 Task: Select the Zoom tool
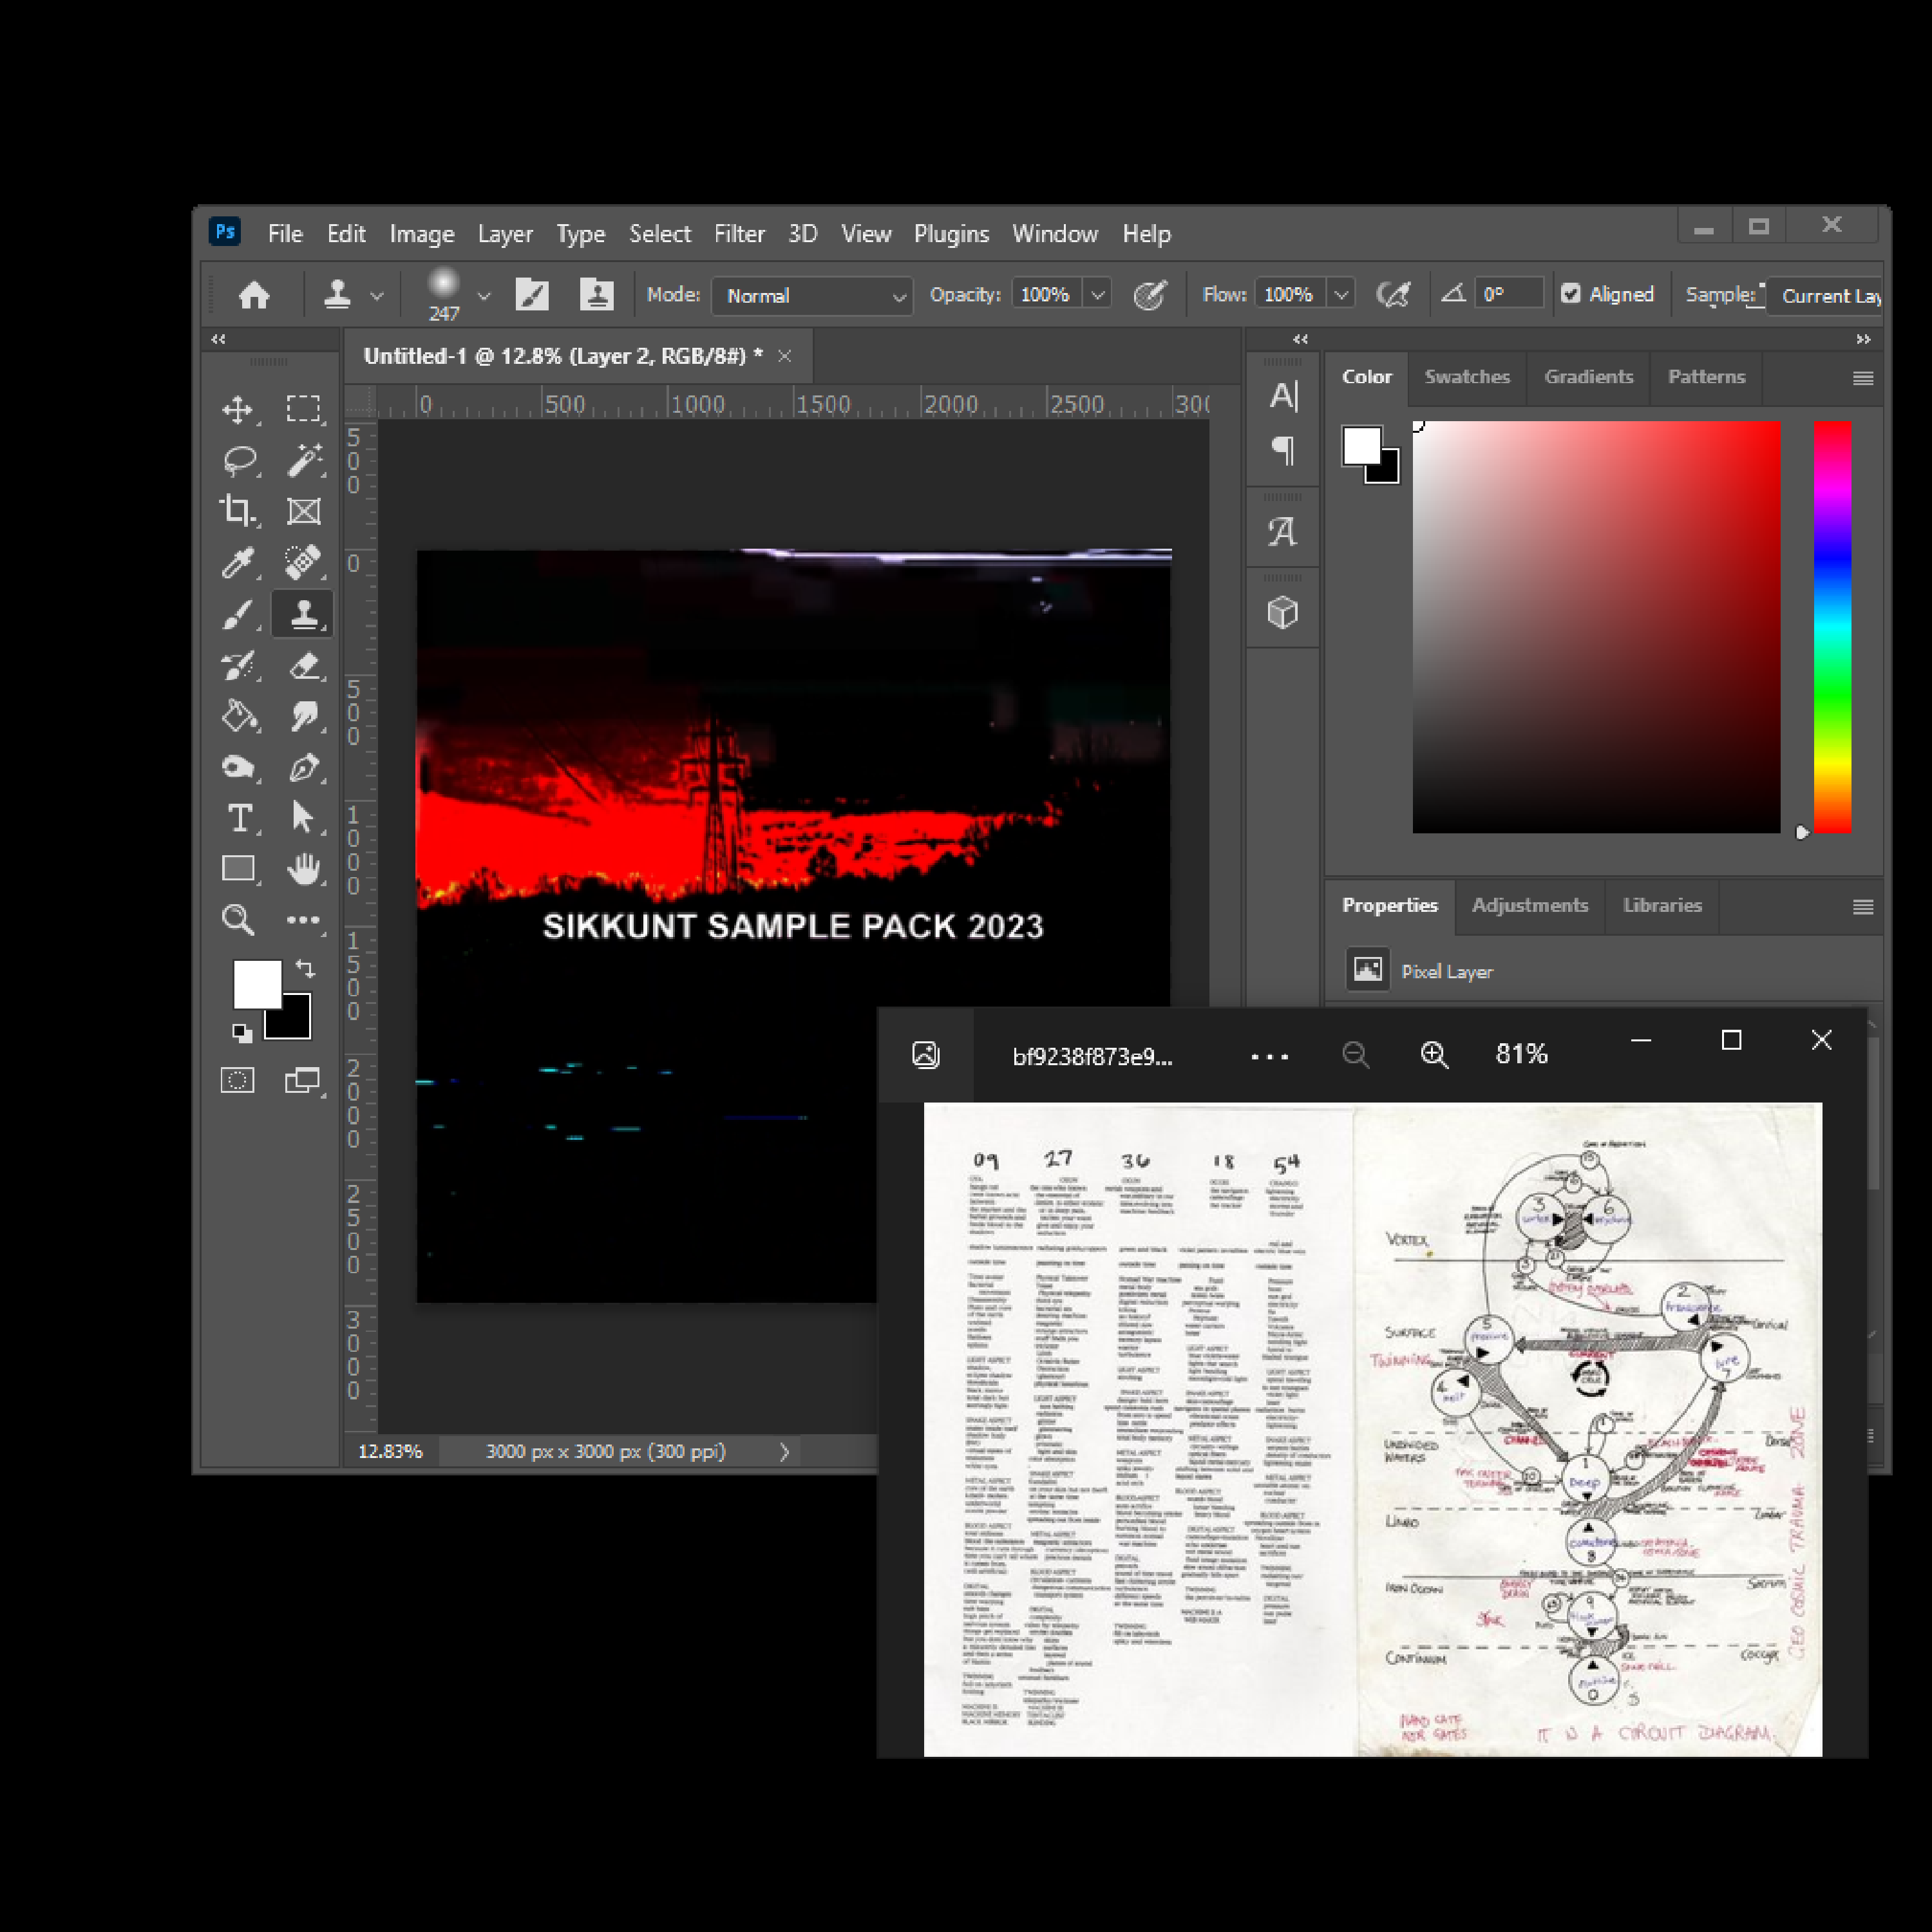tap(238, 920)
